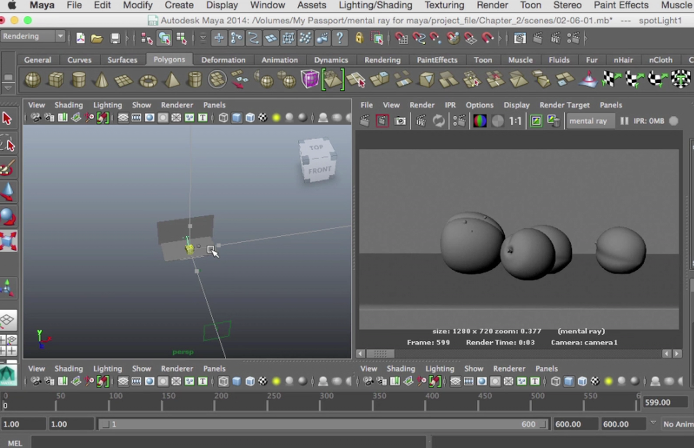
Task: Open the No Anim layer dropdown
Action: point(678,424)
